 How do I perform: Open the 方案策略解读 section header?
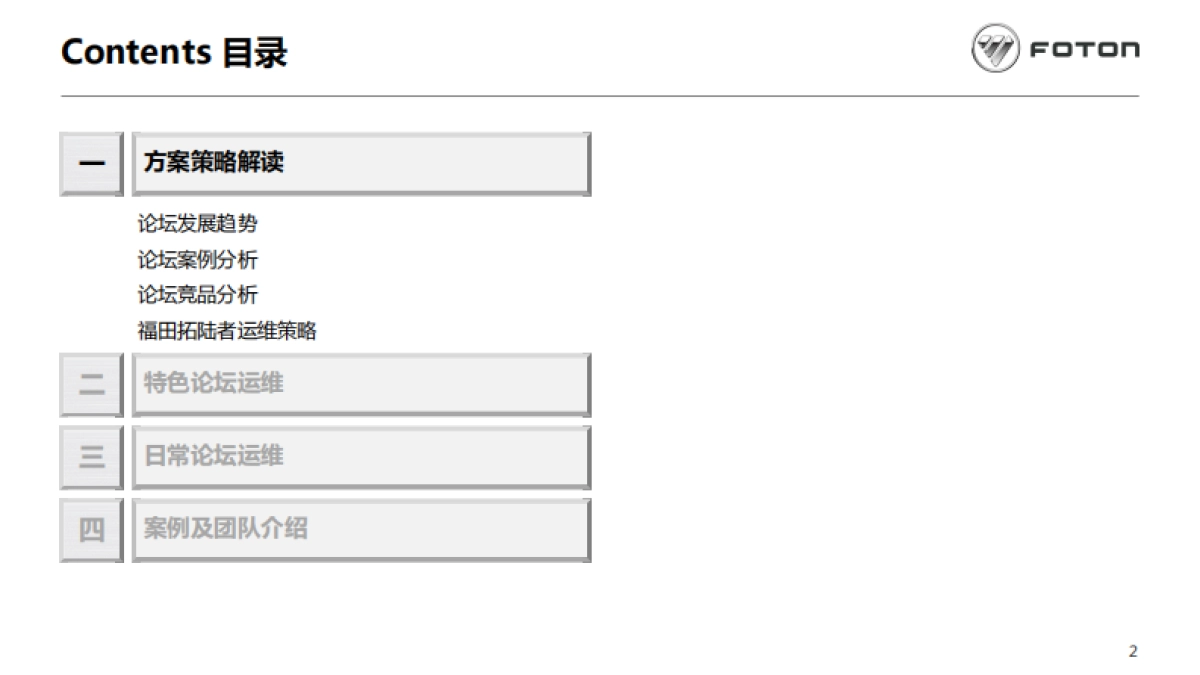(x=214, y=162)
